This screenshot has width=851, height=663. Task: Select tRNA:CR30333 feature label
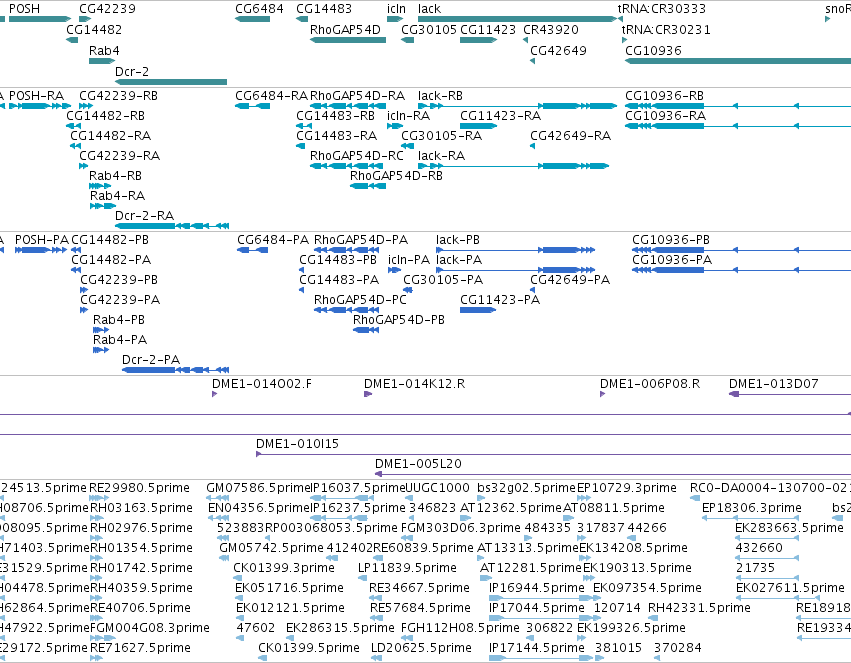click(x=662, y=9)
